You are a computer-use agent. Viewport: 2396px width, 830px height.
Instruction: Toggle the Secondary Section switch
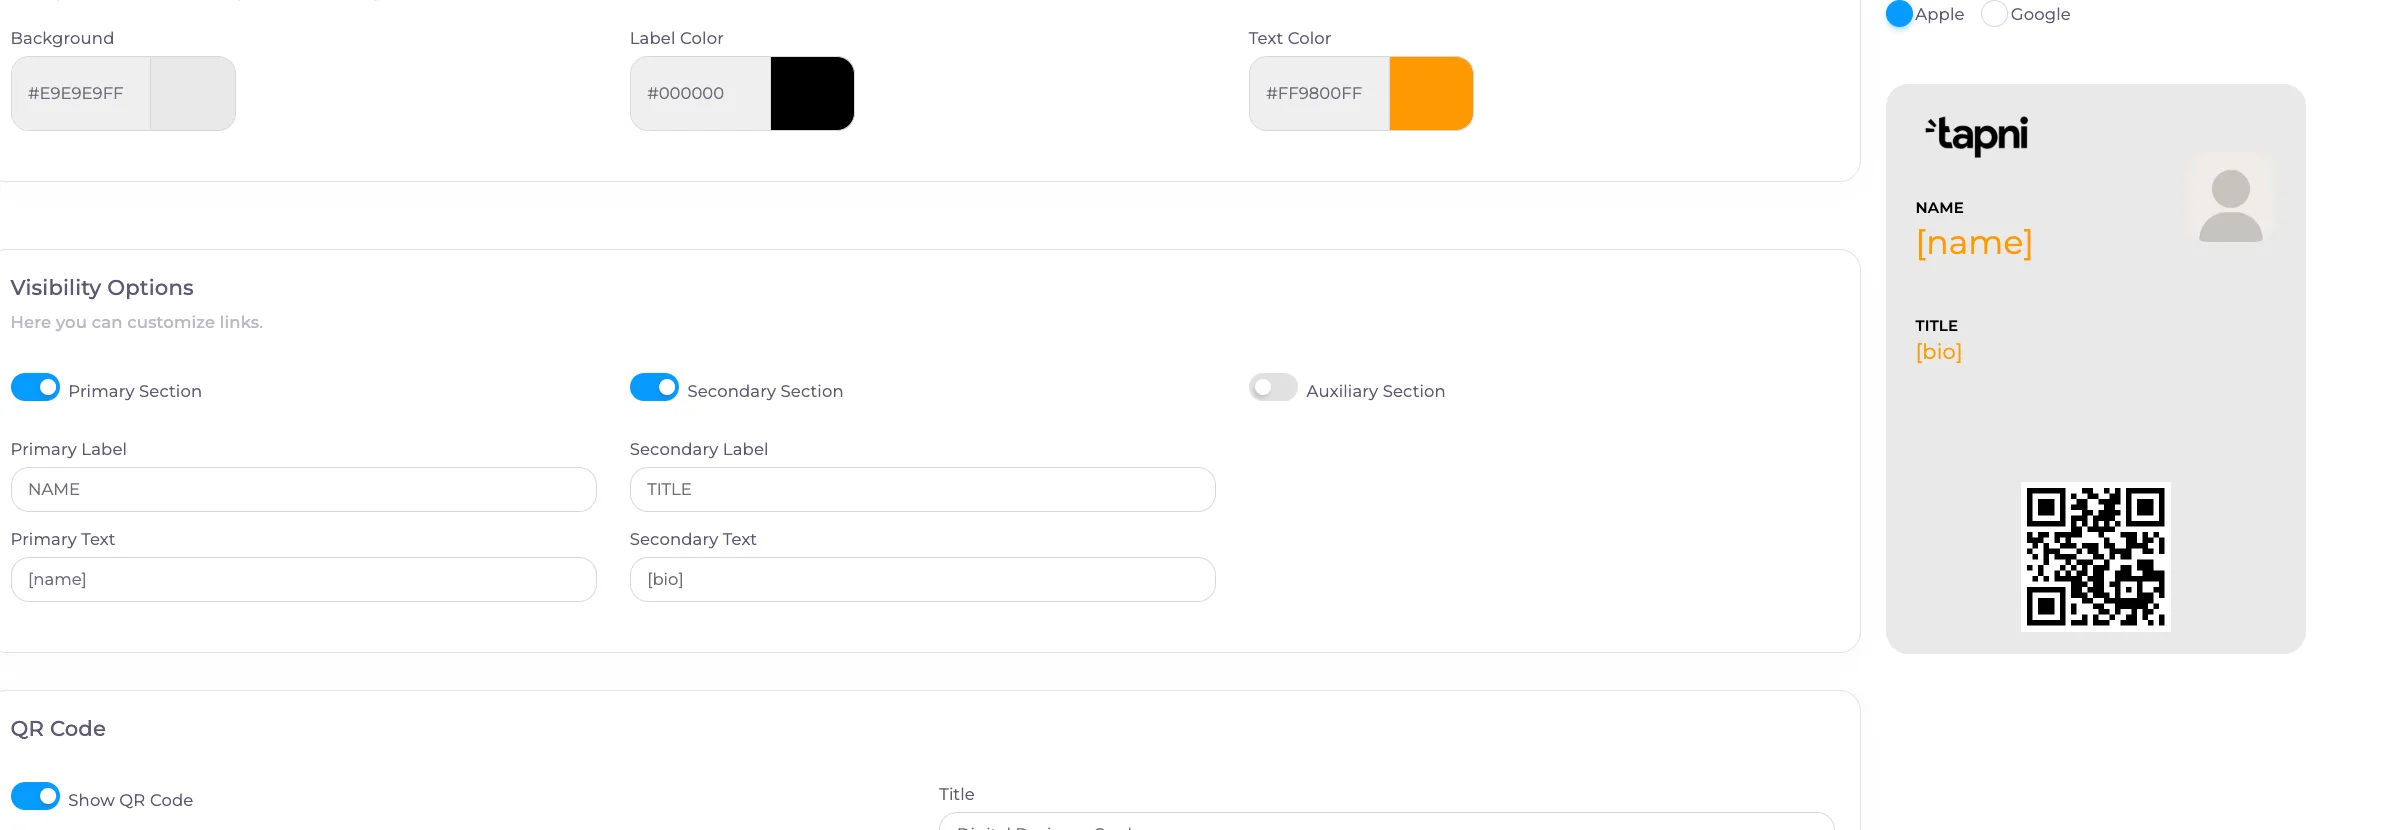[x=654, y=388]
